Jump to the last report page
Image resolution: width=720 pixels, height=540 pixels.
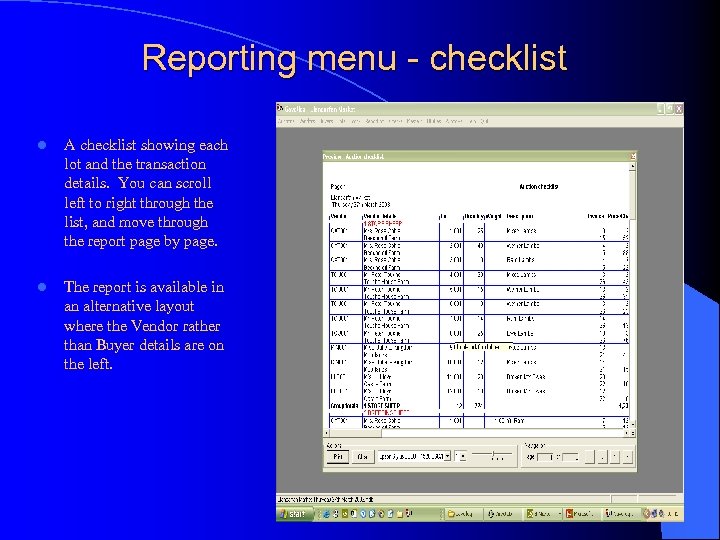pyautogui.click(x=628, y=457)
